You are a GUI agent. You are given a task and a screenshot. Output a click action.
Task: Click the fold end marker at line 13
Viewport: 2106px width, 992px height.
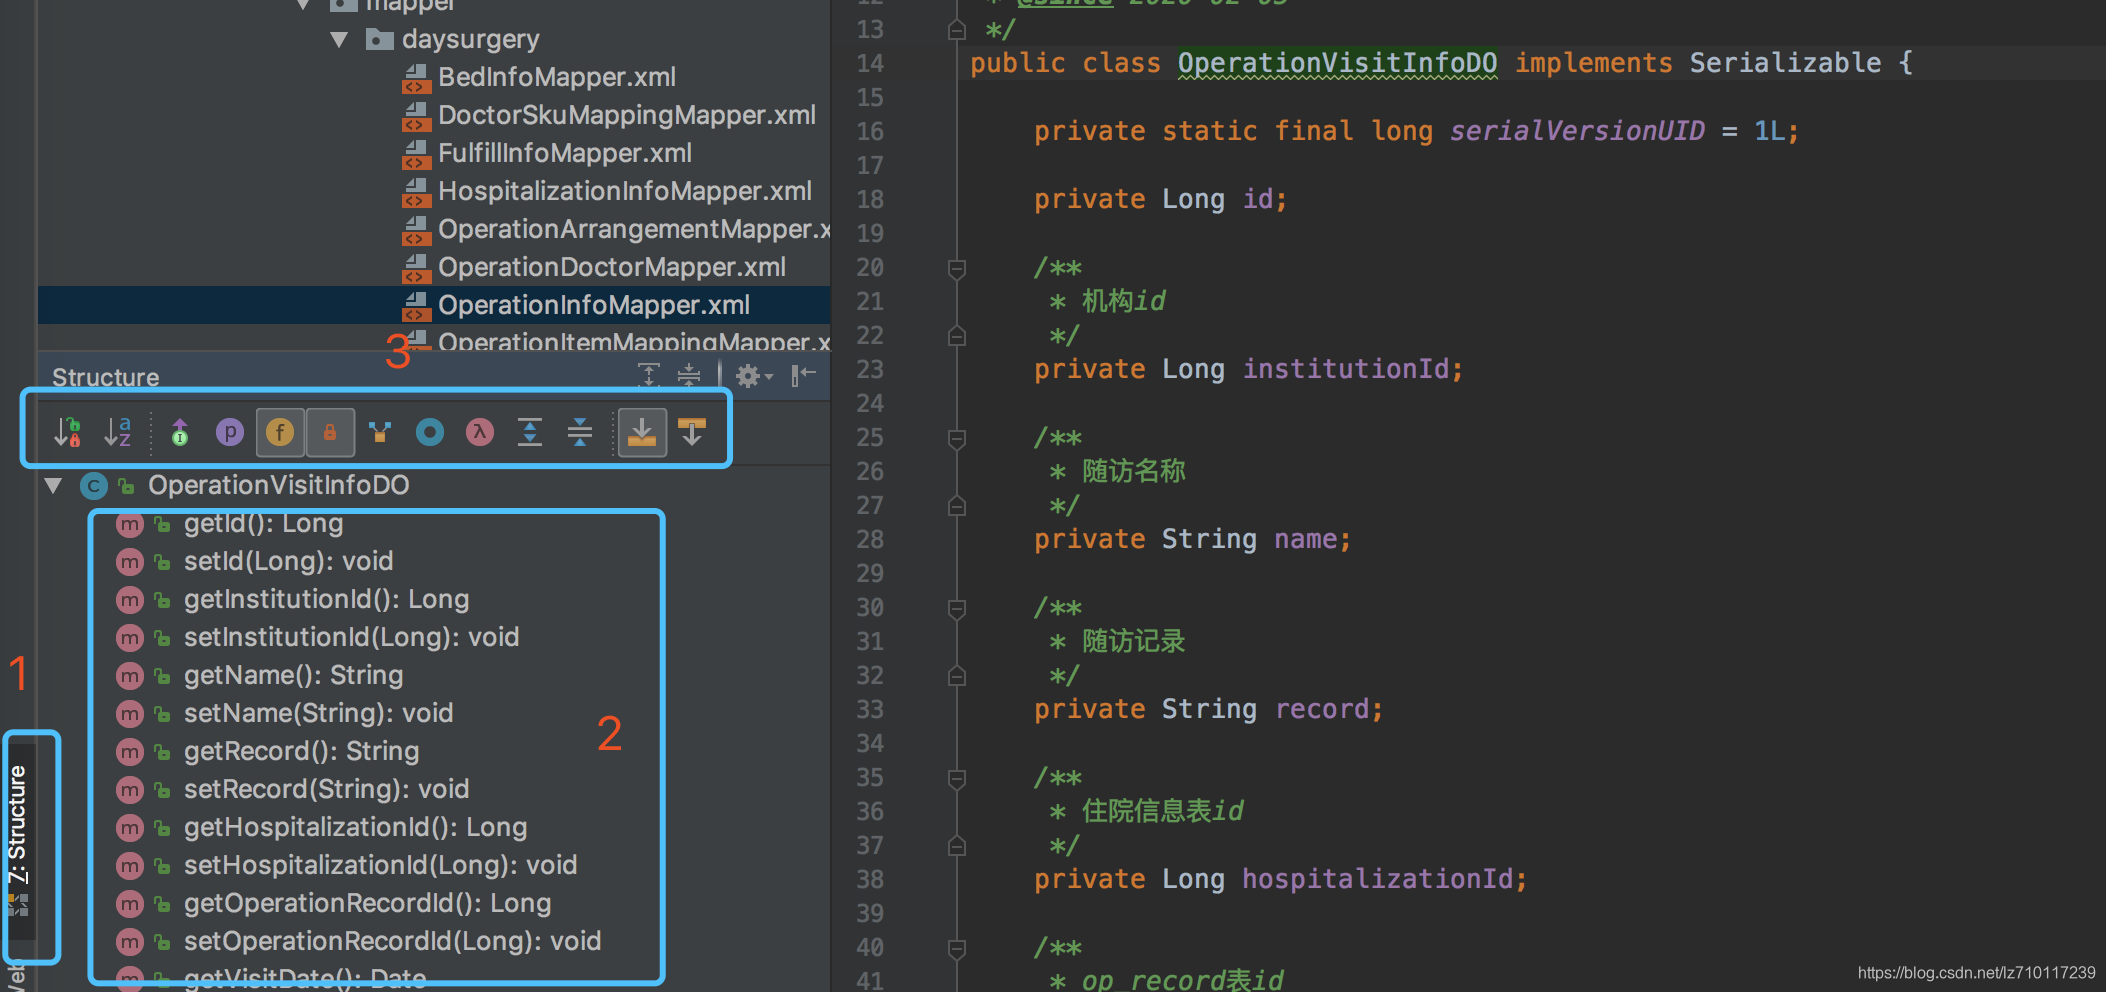[956, 30]
